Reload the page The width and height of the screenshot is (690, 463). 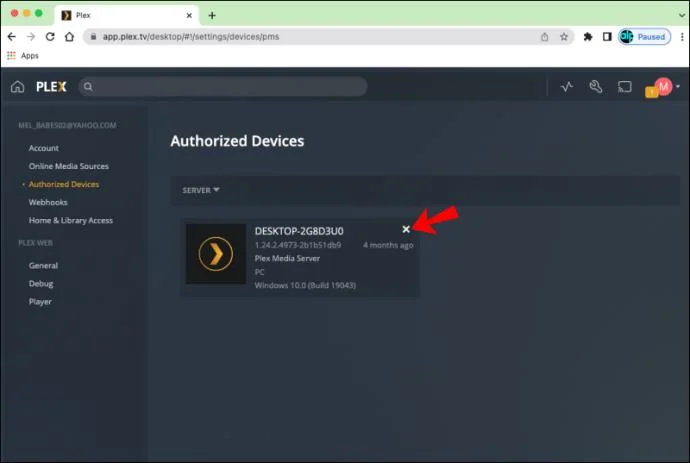coord(50,37)
